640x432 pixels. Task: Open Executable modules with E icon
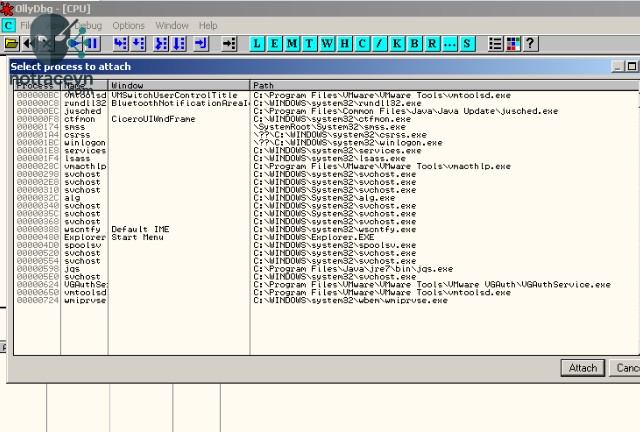(x=274, y=44)
